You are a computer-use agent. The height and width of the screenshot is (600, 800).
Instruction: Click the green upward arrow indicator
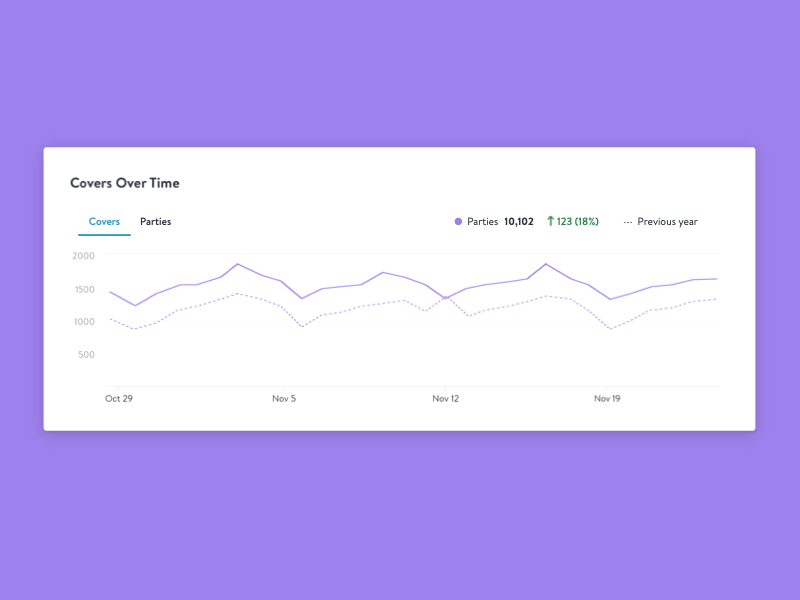[551, 221]
